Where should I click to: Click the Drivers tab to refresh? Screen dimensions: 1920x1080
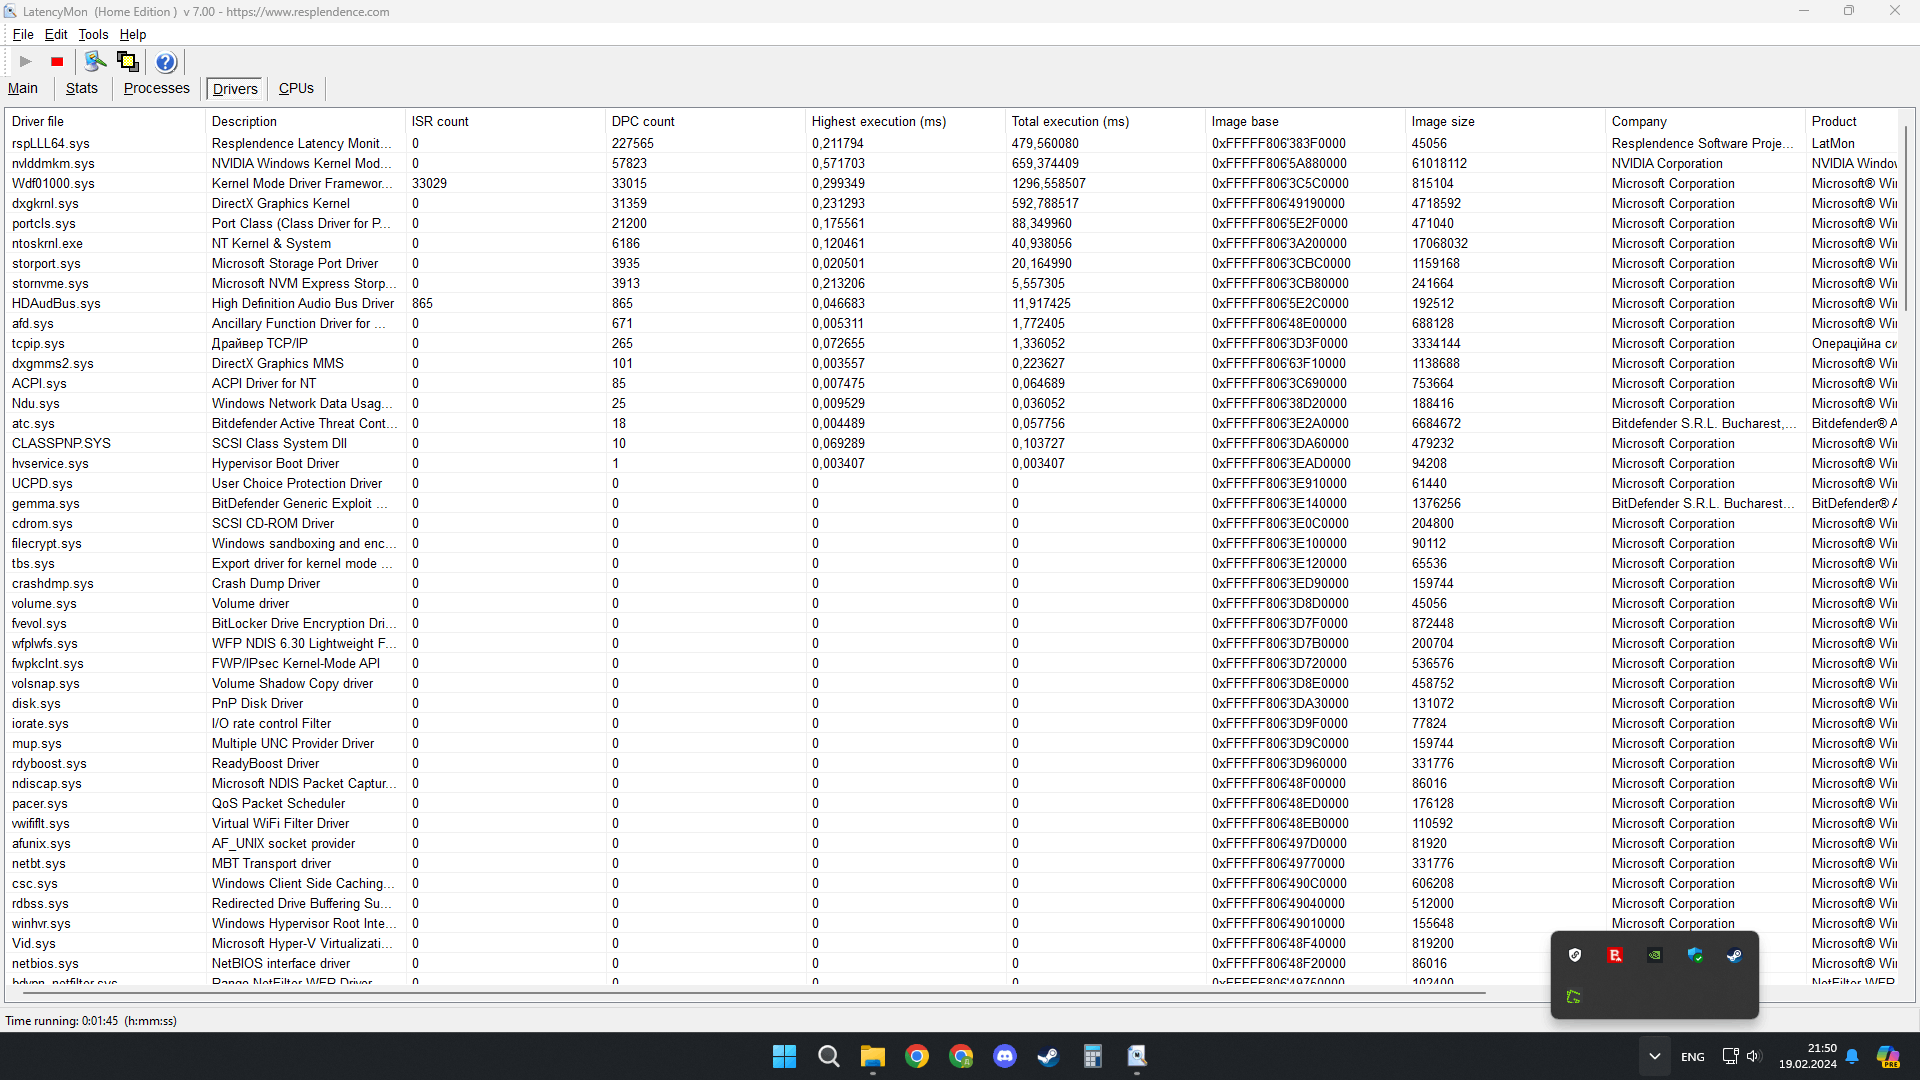point(236,88)
